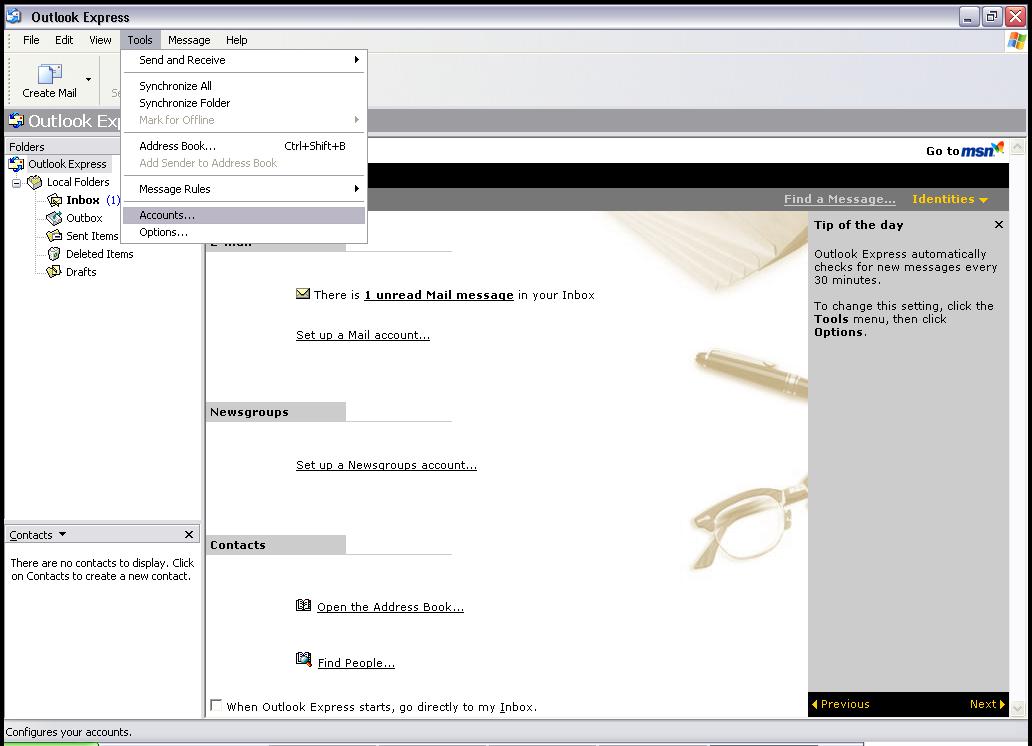Image resolution: width=1032 pixels, height=746 pixels.
Task: Enable go directly to my Inbox checkbox
Action: (216, 705)
